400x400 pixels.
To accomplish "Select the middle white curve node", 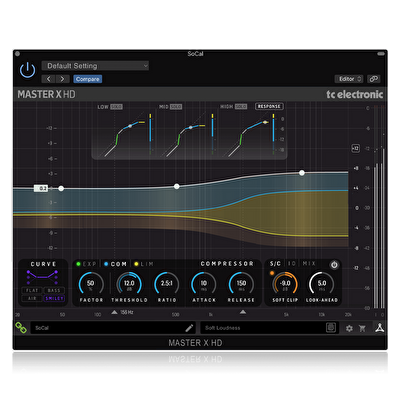I will pyautogui.click(x=177, y=186).
